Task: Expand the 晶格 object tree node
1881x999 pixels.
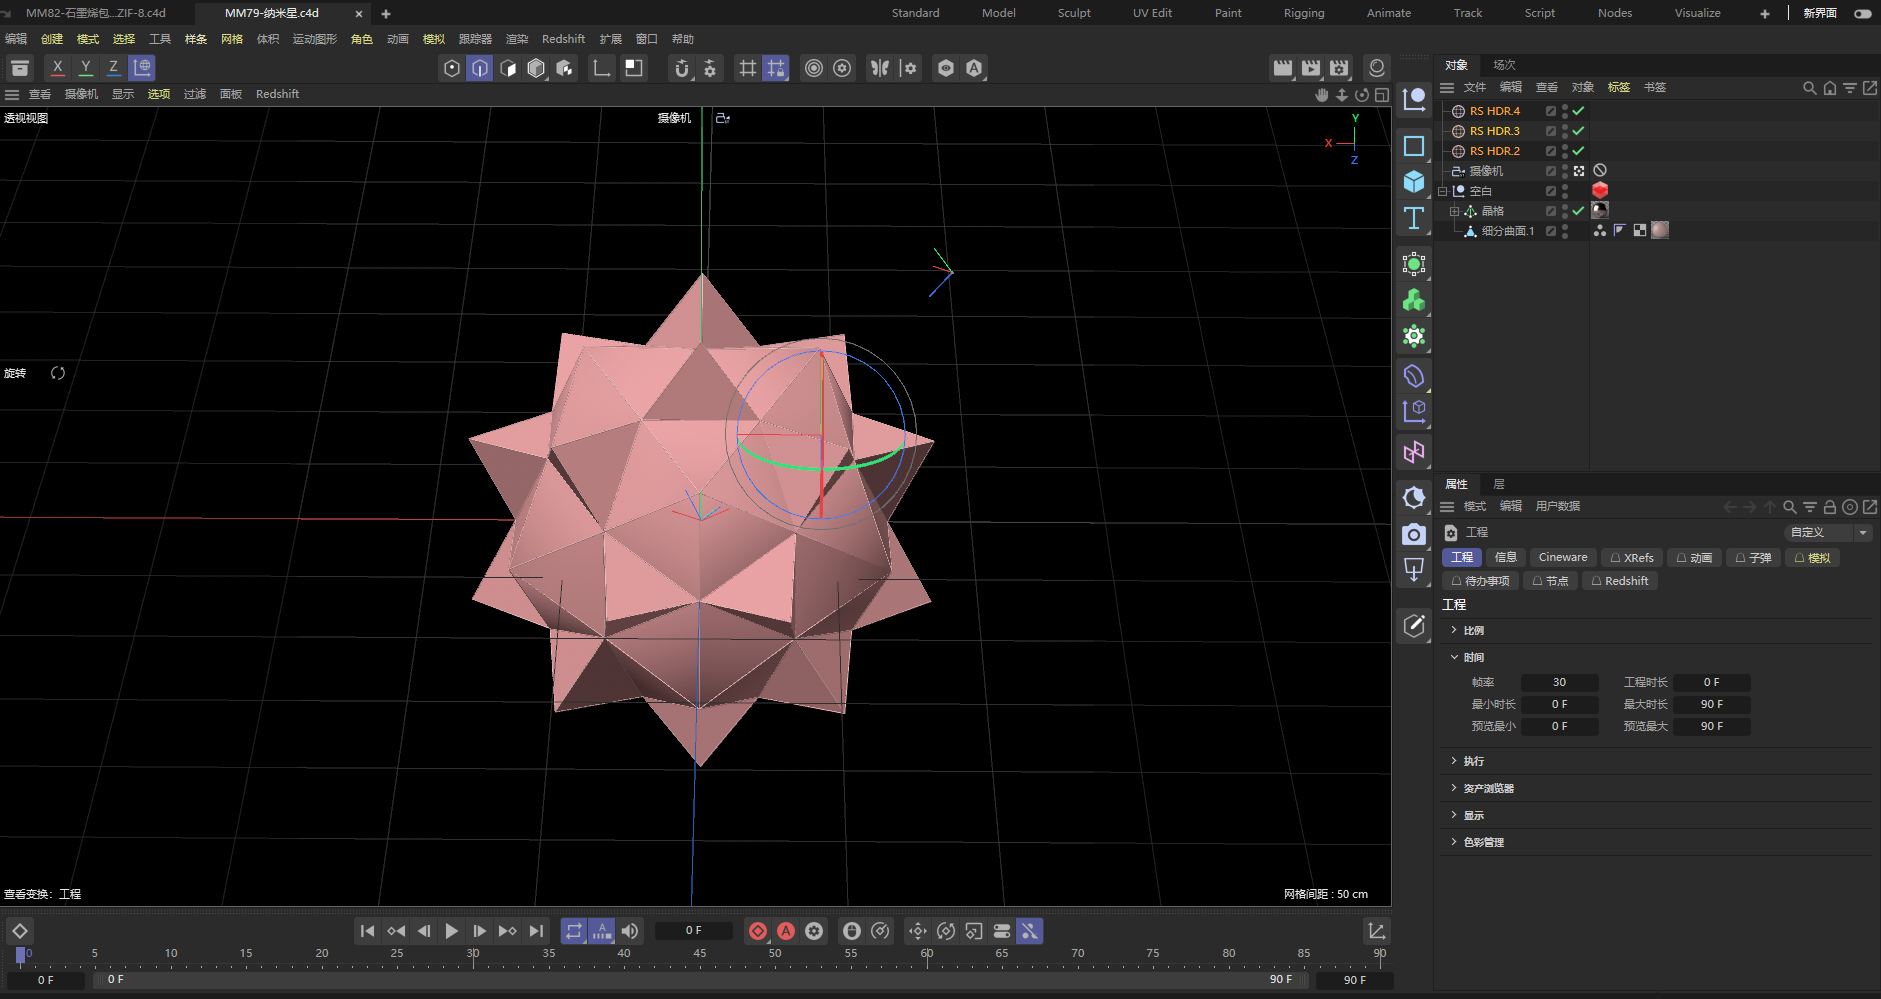Action: click(1454, 211)
